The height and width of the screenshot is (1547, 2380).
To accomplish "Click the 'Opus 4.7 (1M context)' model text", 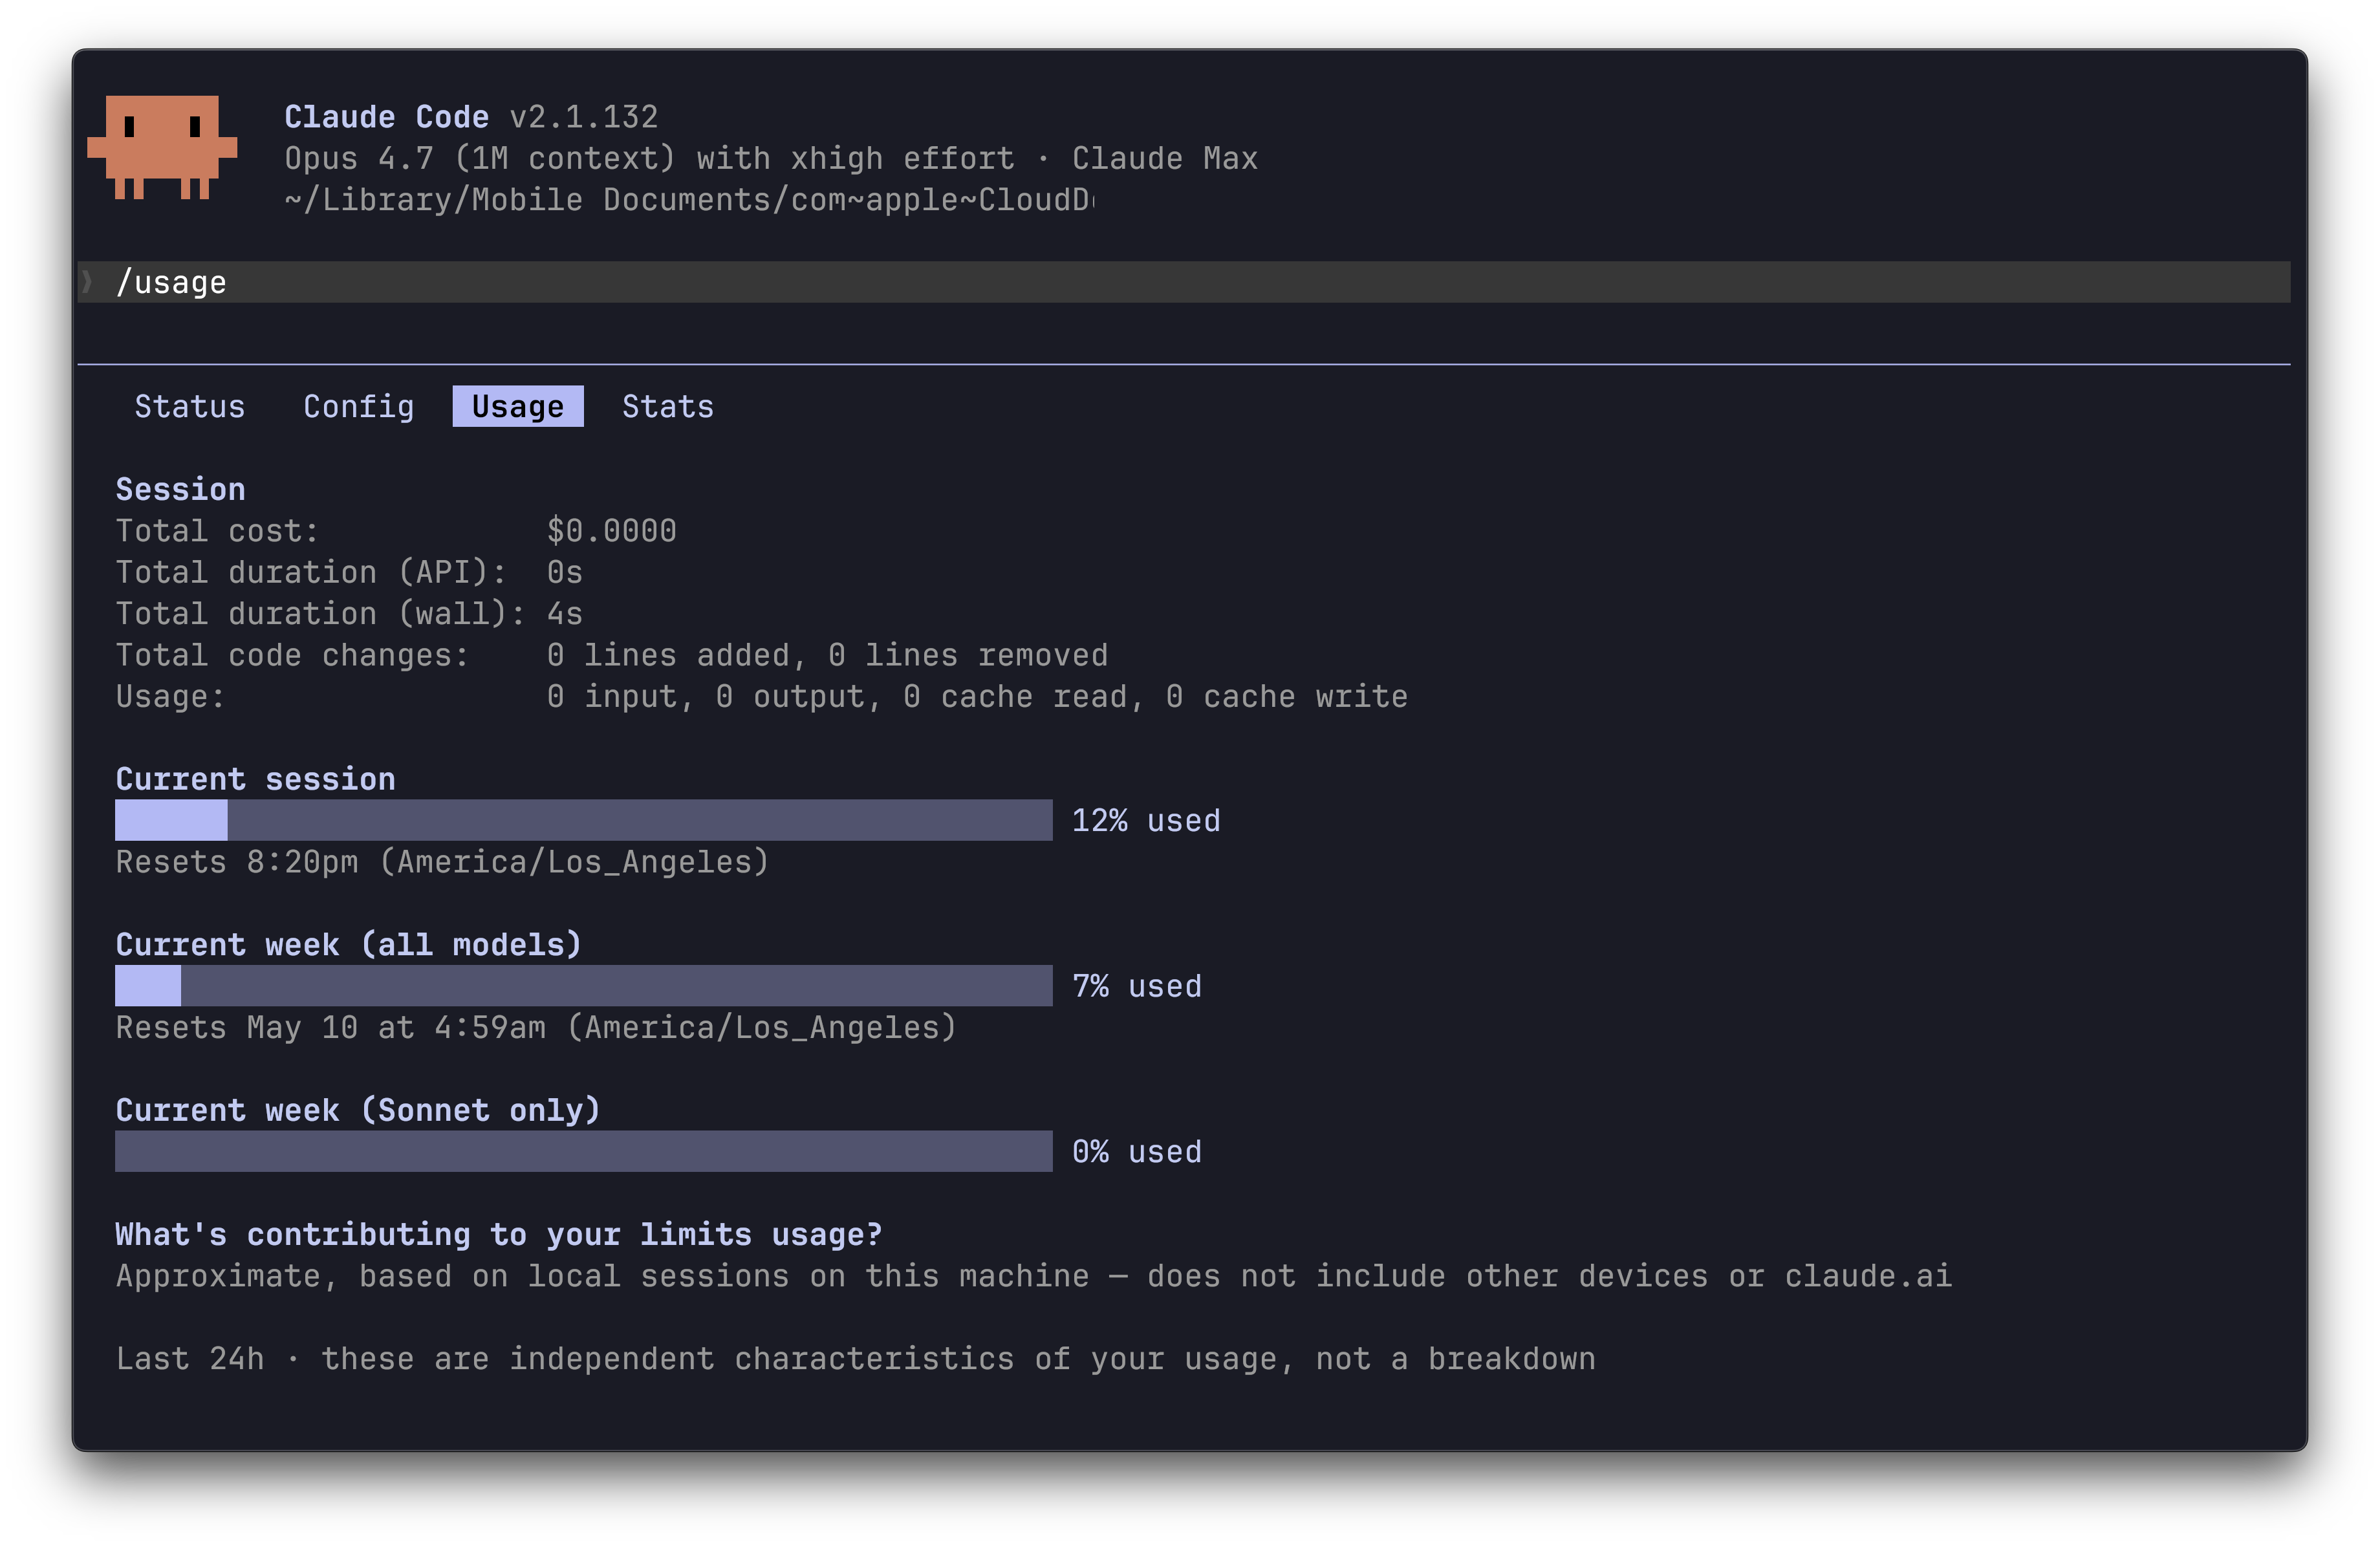I will 480,158.
